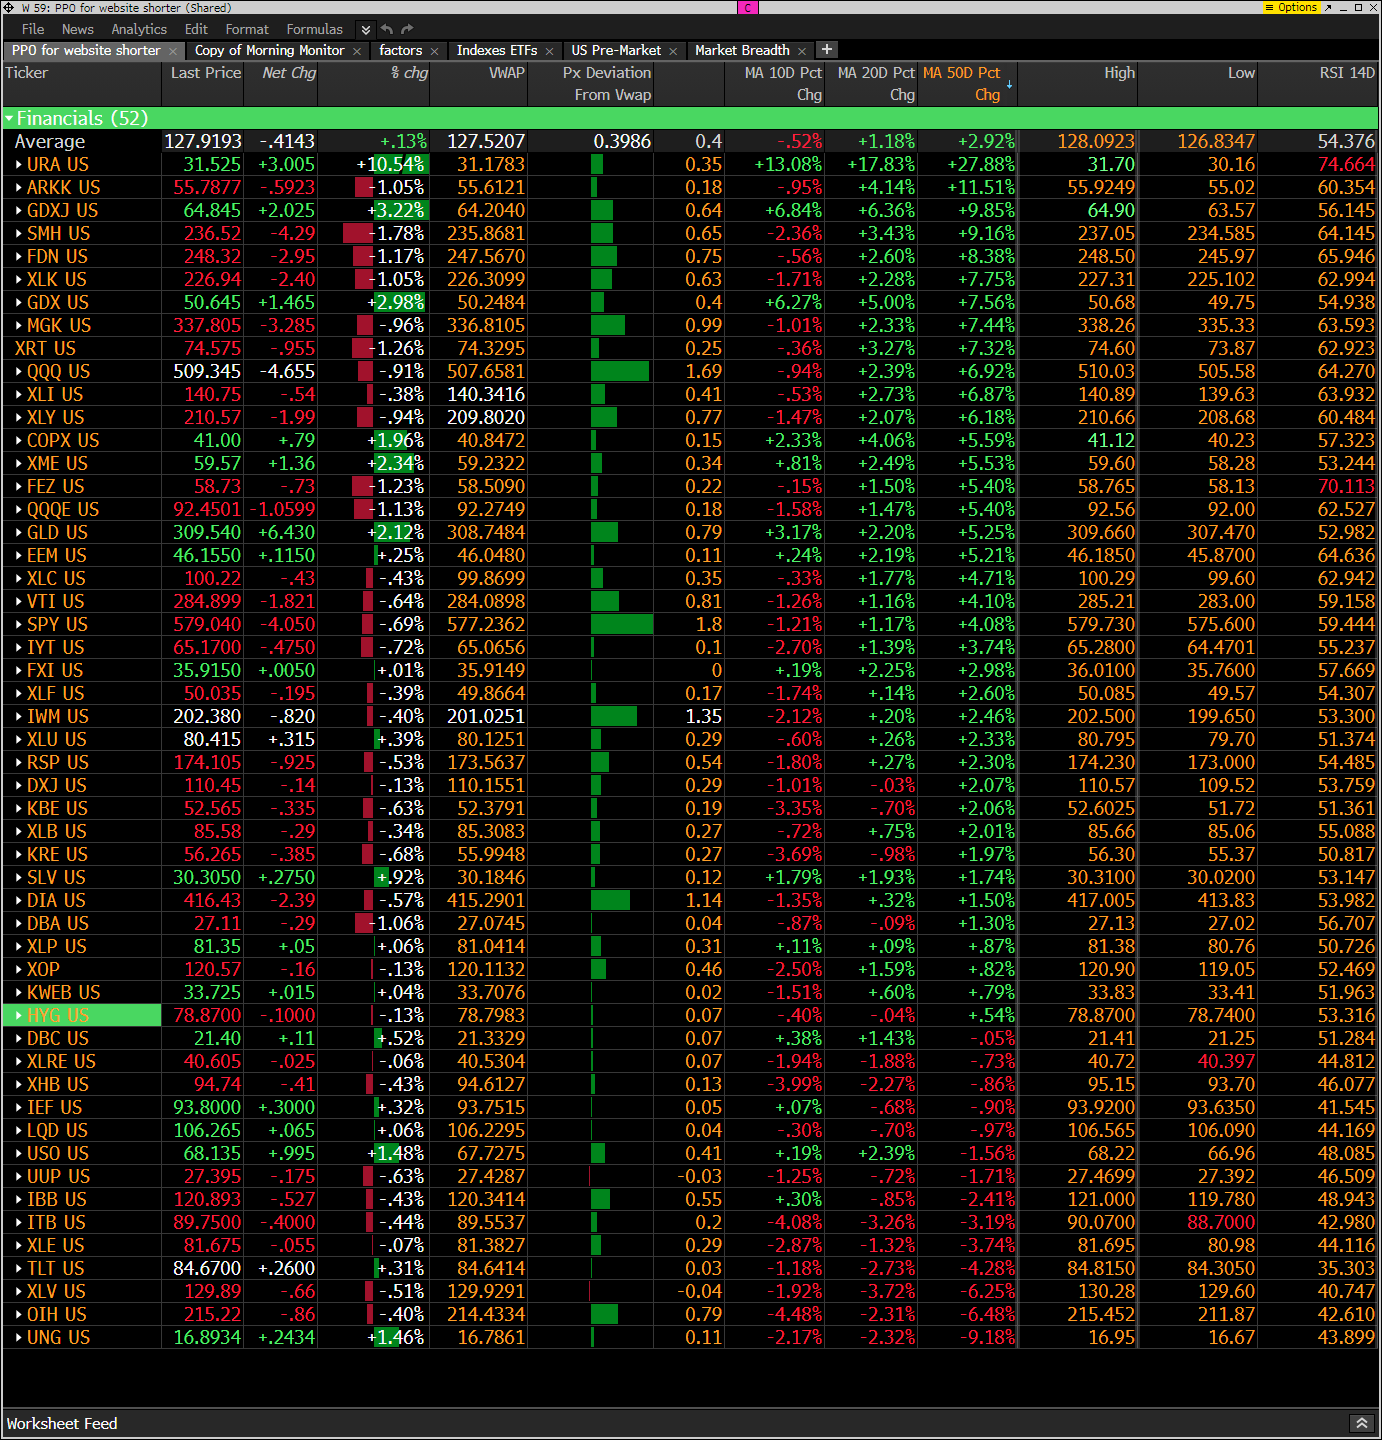The width and height of the screenshot is (1382, 1440).
Task: Sort by the VWAP column header
Action: pos(479,84)
